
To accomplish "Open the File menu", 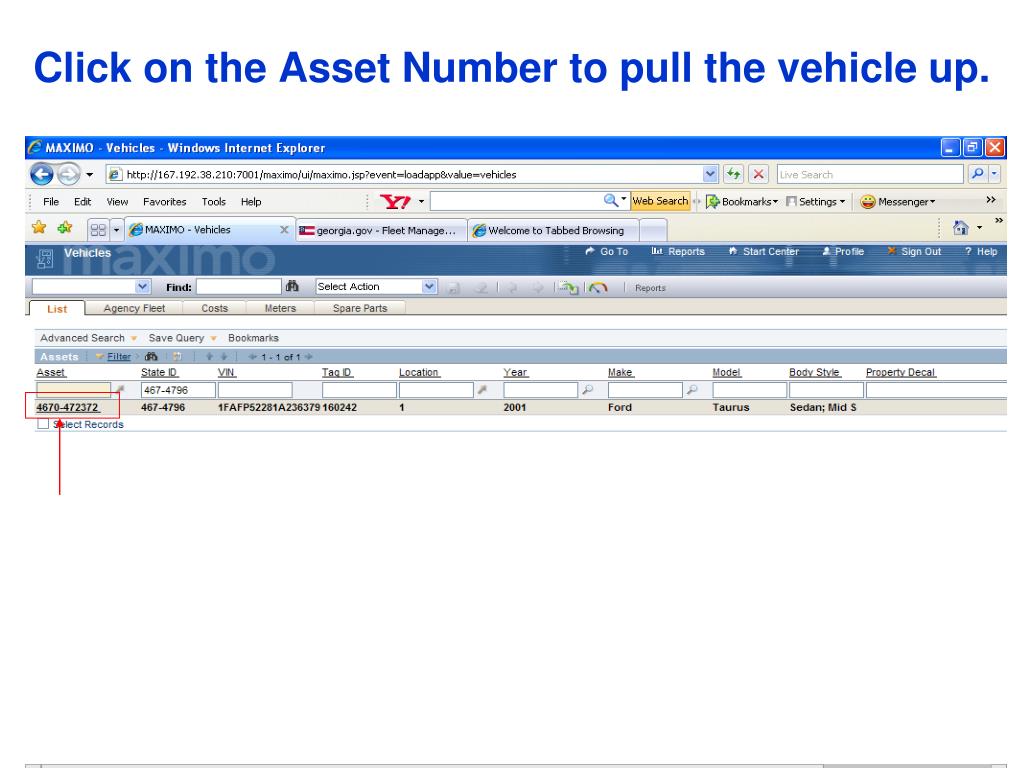I will click(x=51, y=202).
